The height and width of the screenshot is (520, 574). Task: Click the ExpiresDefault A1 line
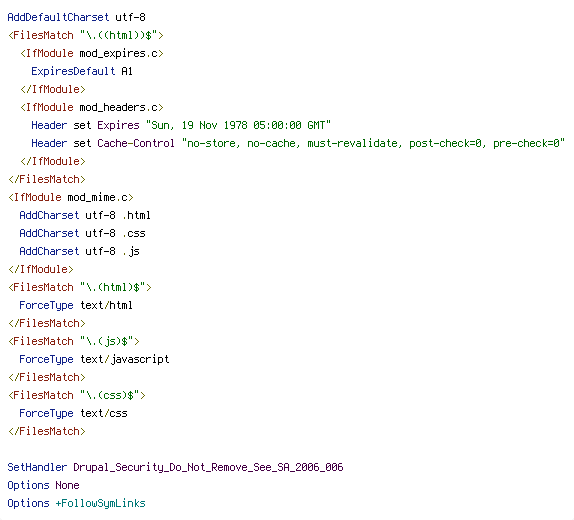pyautogui.click(x=82, y=71)
